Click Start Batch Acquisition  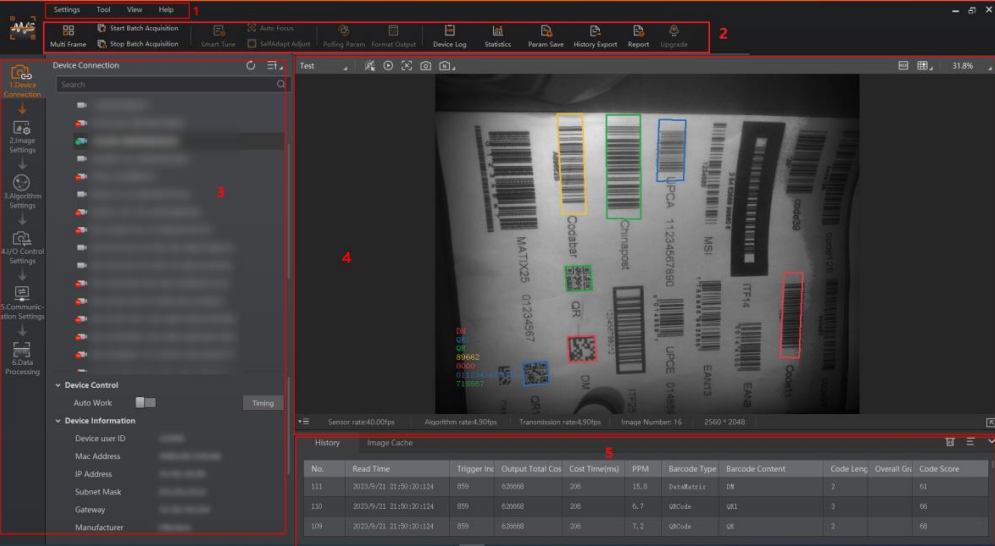tap(138, 28)
